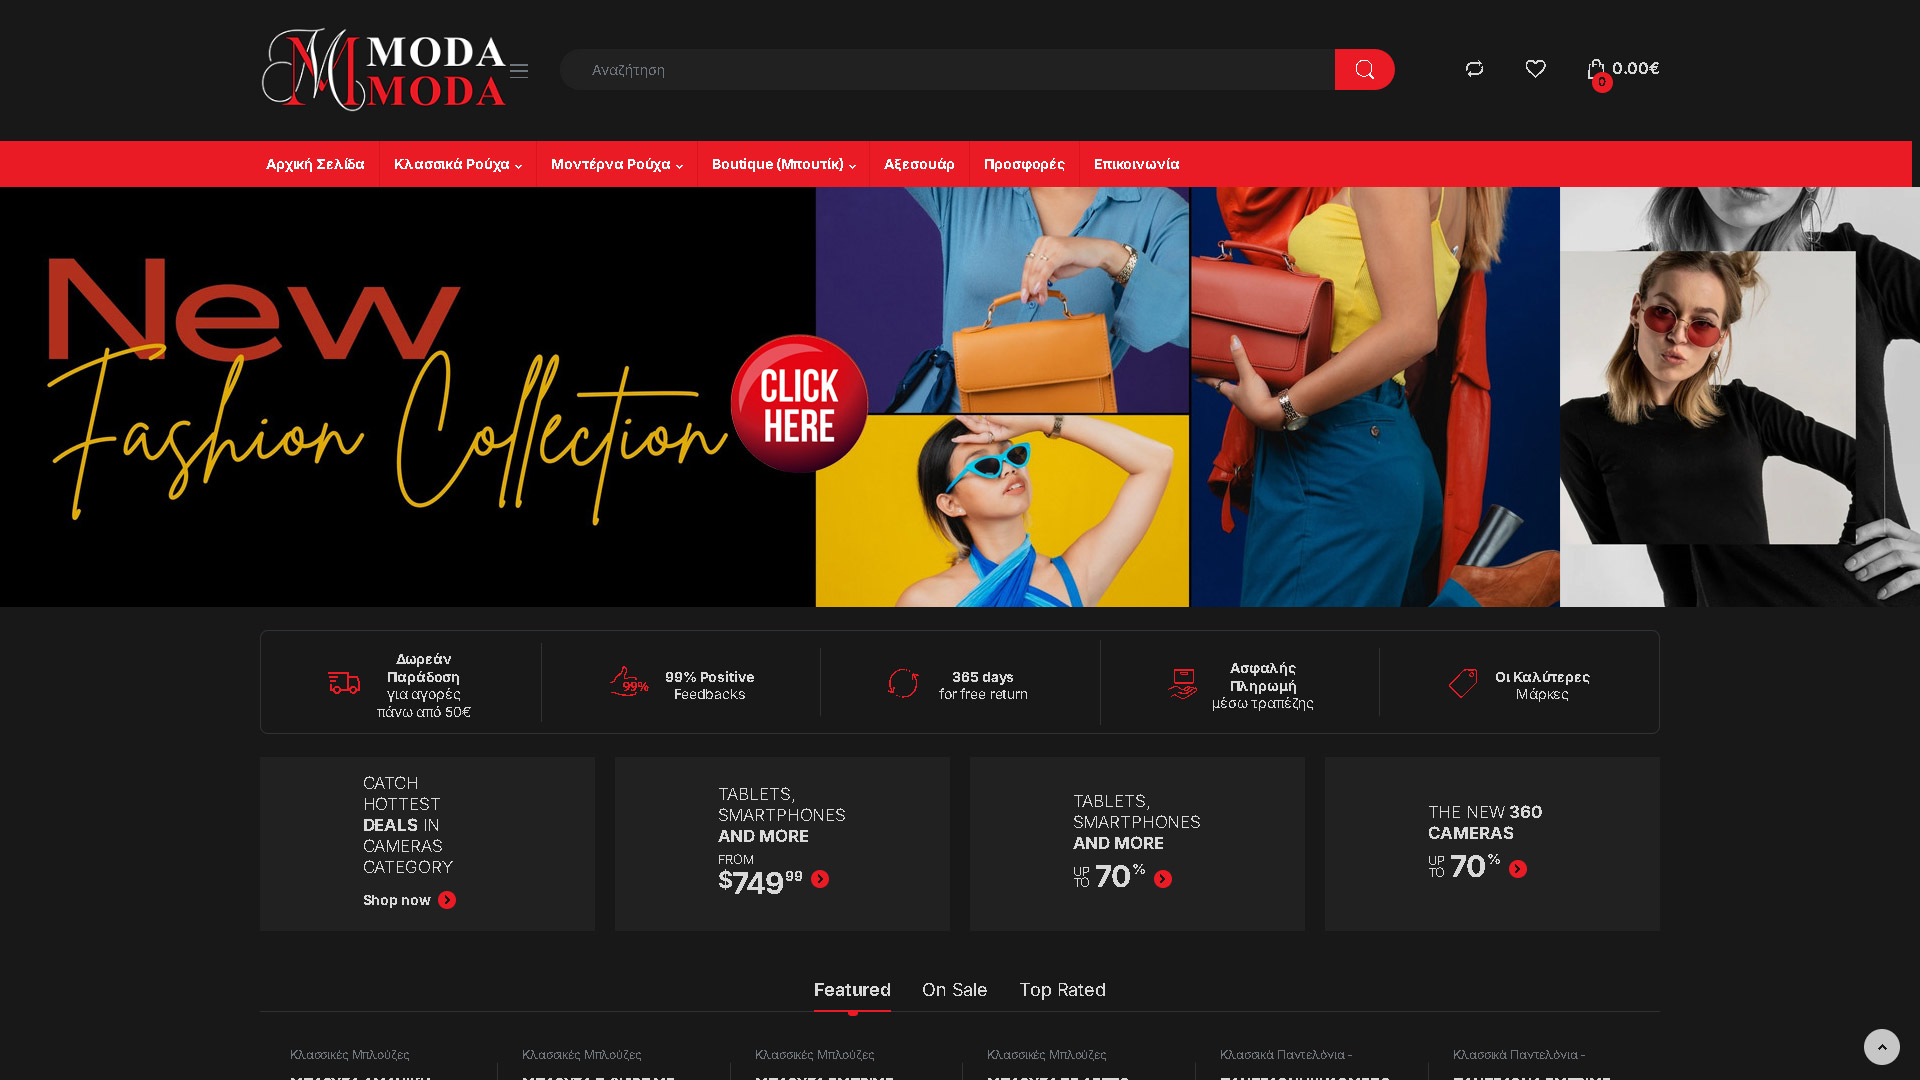Click the red search magnifier button
The width and height of the screenshot is (1920, 1080).
(1364, 69)
